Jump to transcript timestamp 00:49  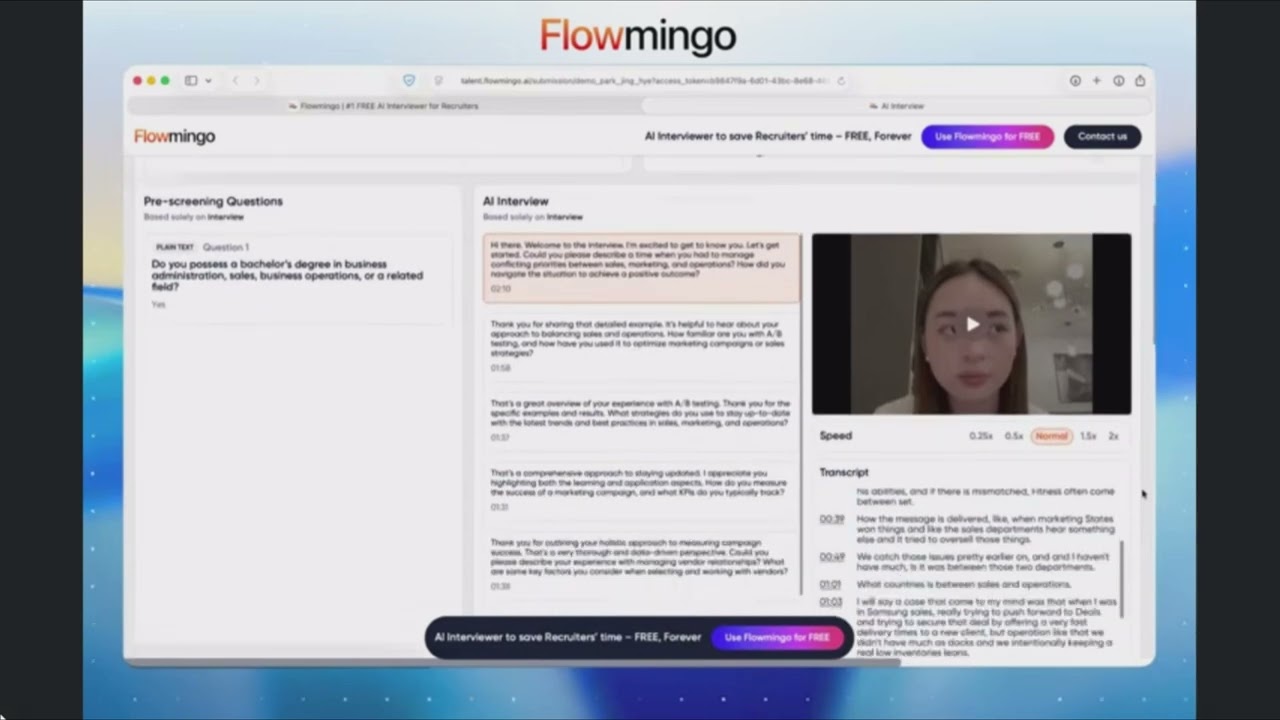click(832, 557)
